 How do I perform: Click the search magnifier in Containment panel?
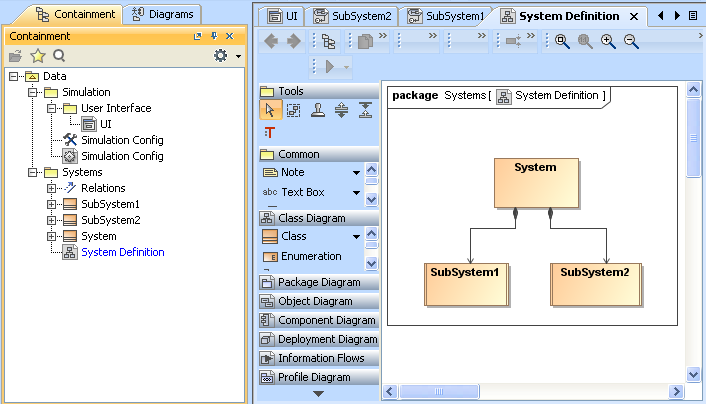(59, 56)
